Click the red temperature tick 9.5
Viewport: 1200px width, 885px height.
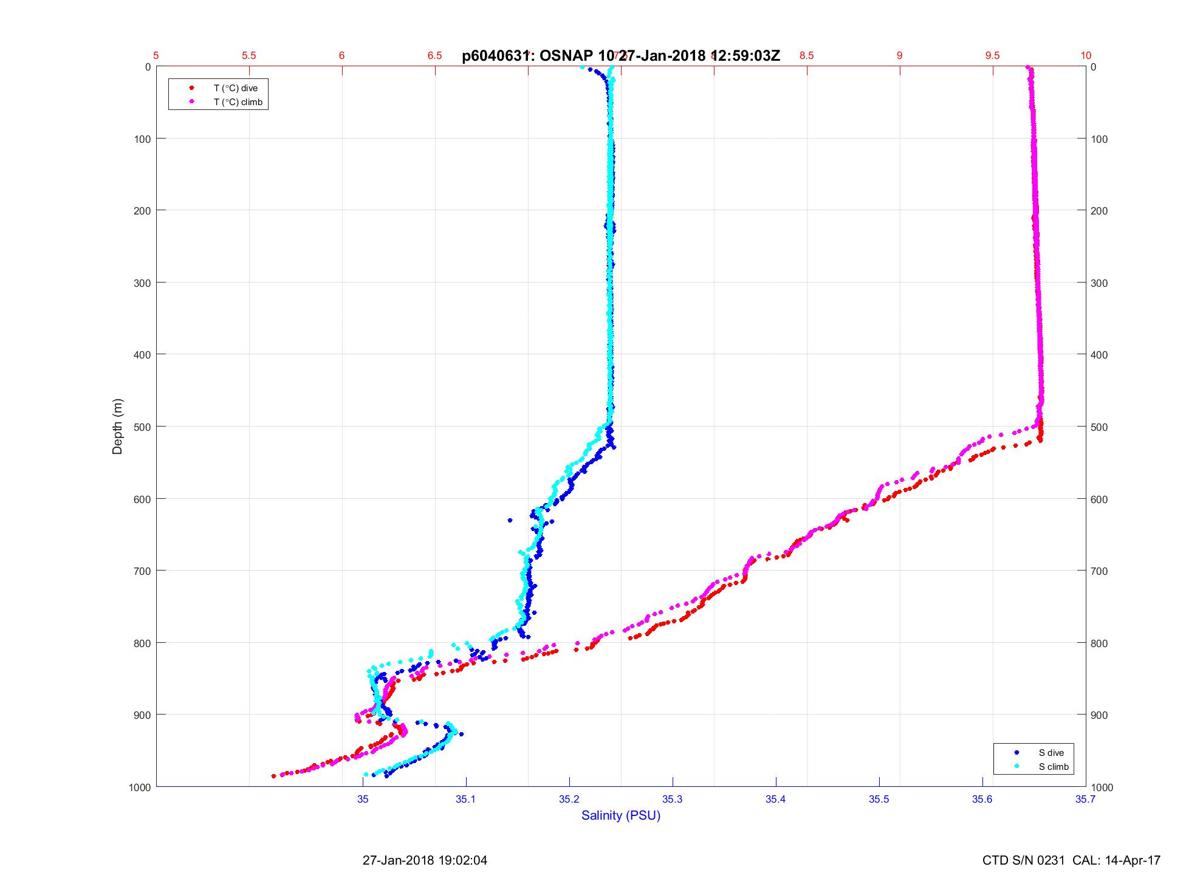point(992,56)
